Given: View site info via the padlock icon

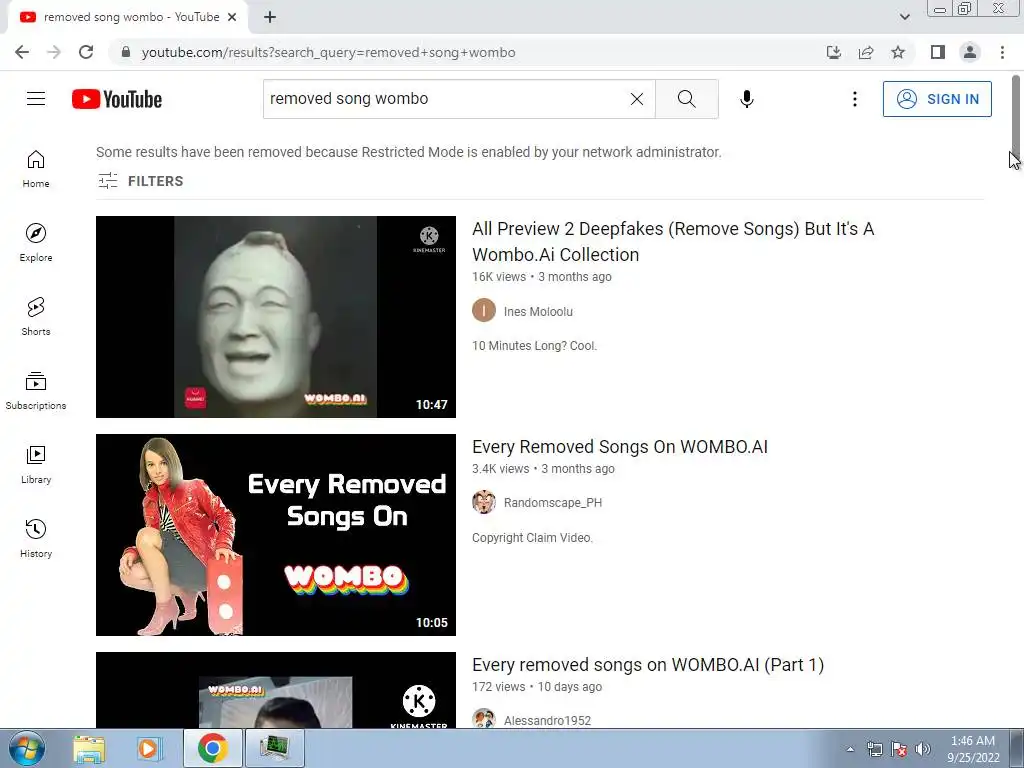Looking at the screenshot, I should (126, 52).
